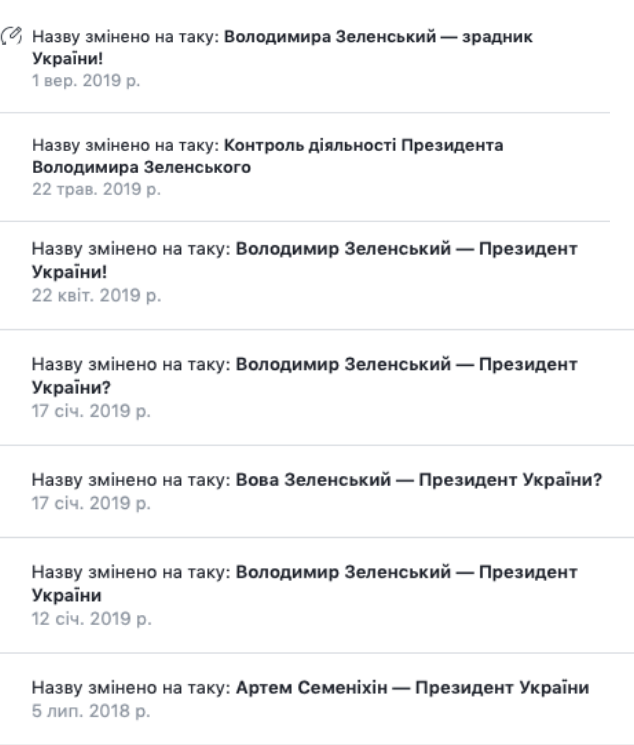Screen dimensions: 634x745
Task: Click the date under the "Вова Зеленський" entry
Action: click(87, 502)
